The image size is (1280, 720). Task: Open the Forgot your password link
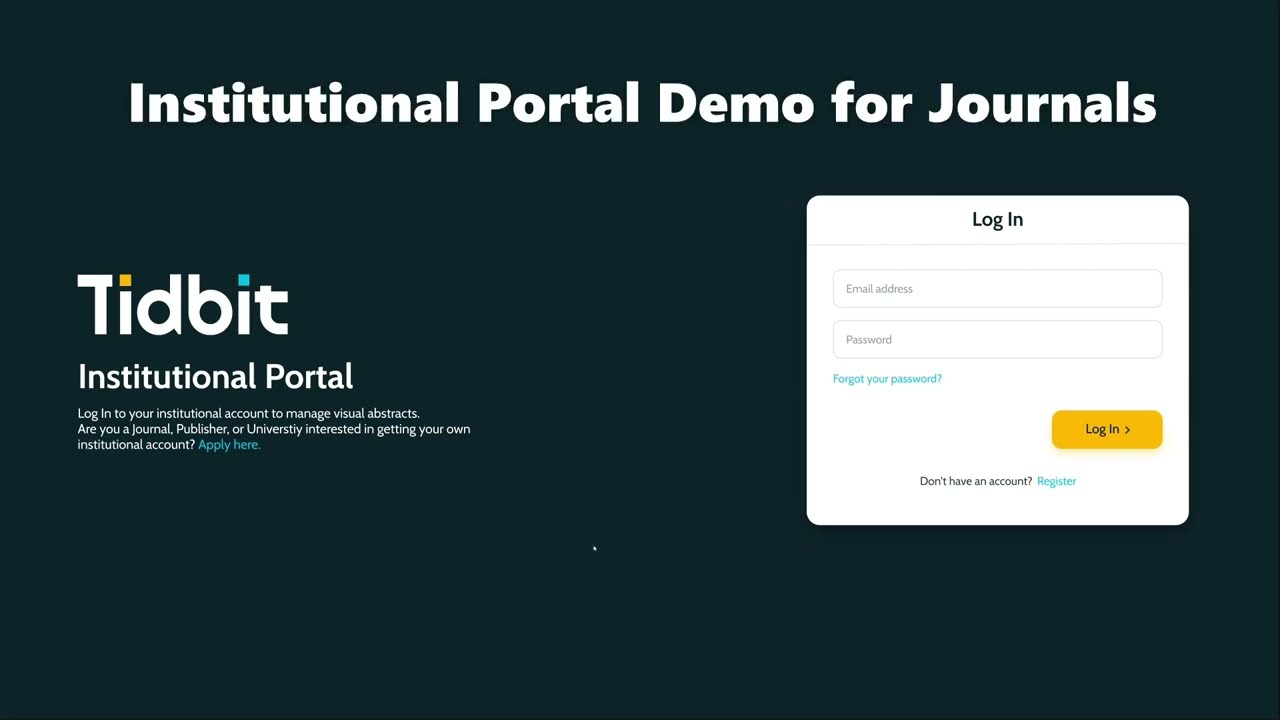887,379
